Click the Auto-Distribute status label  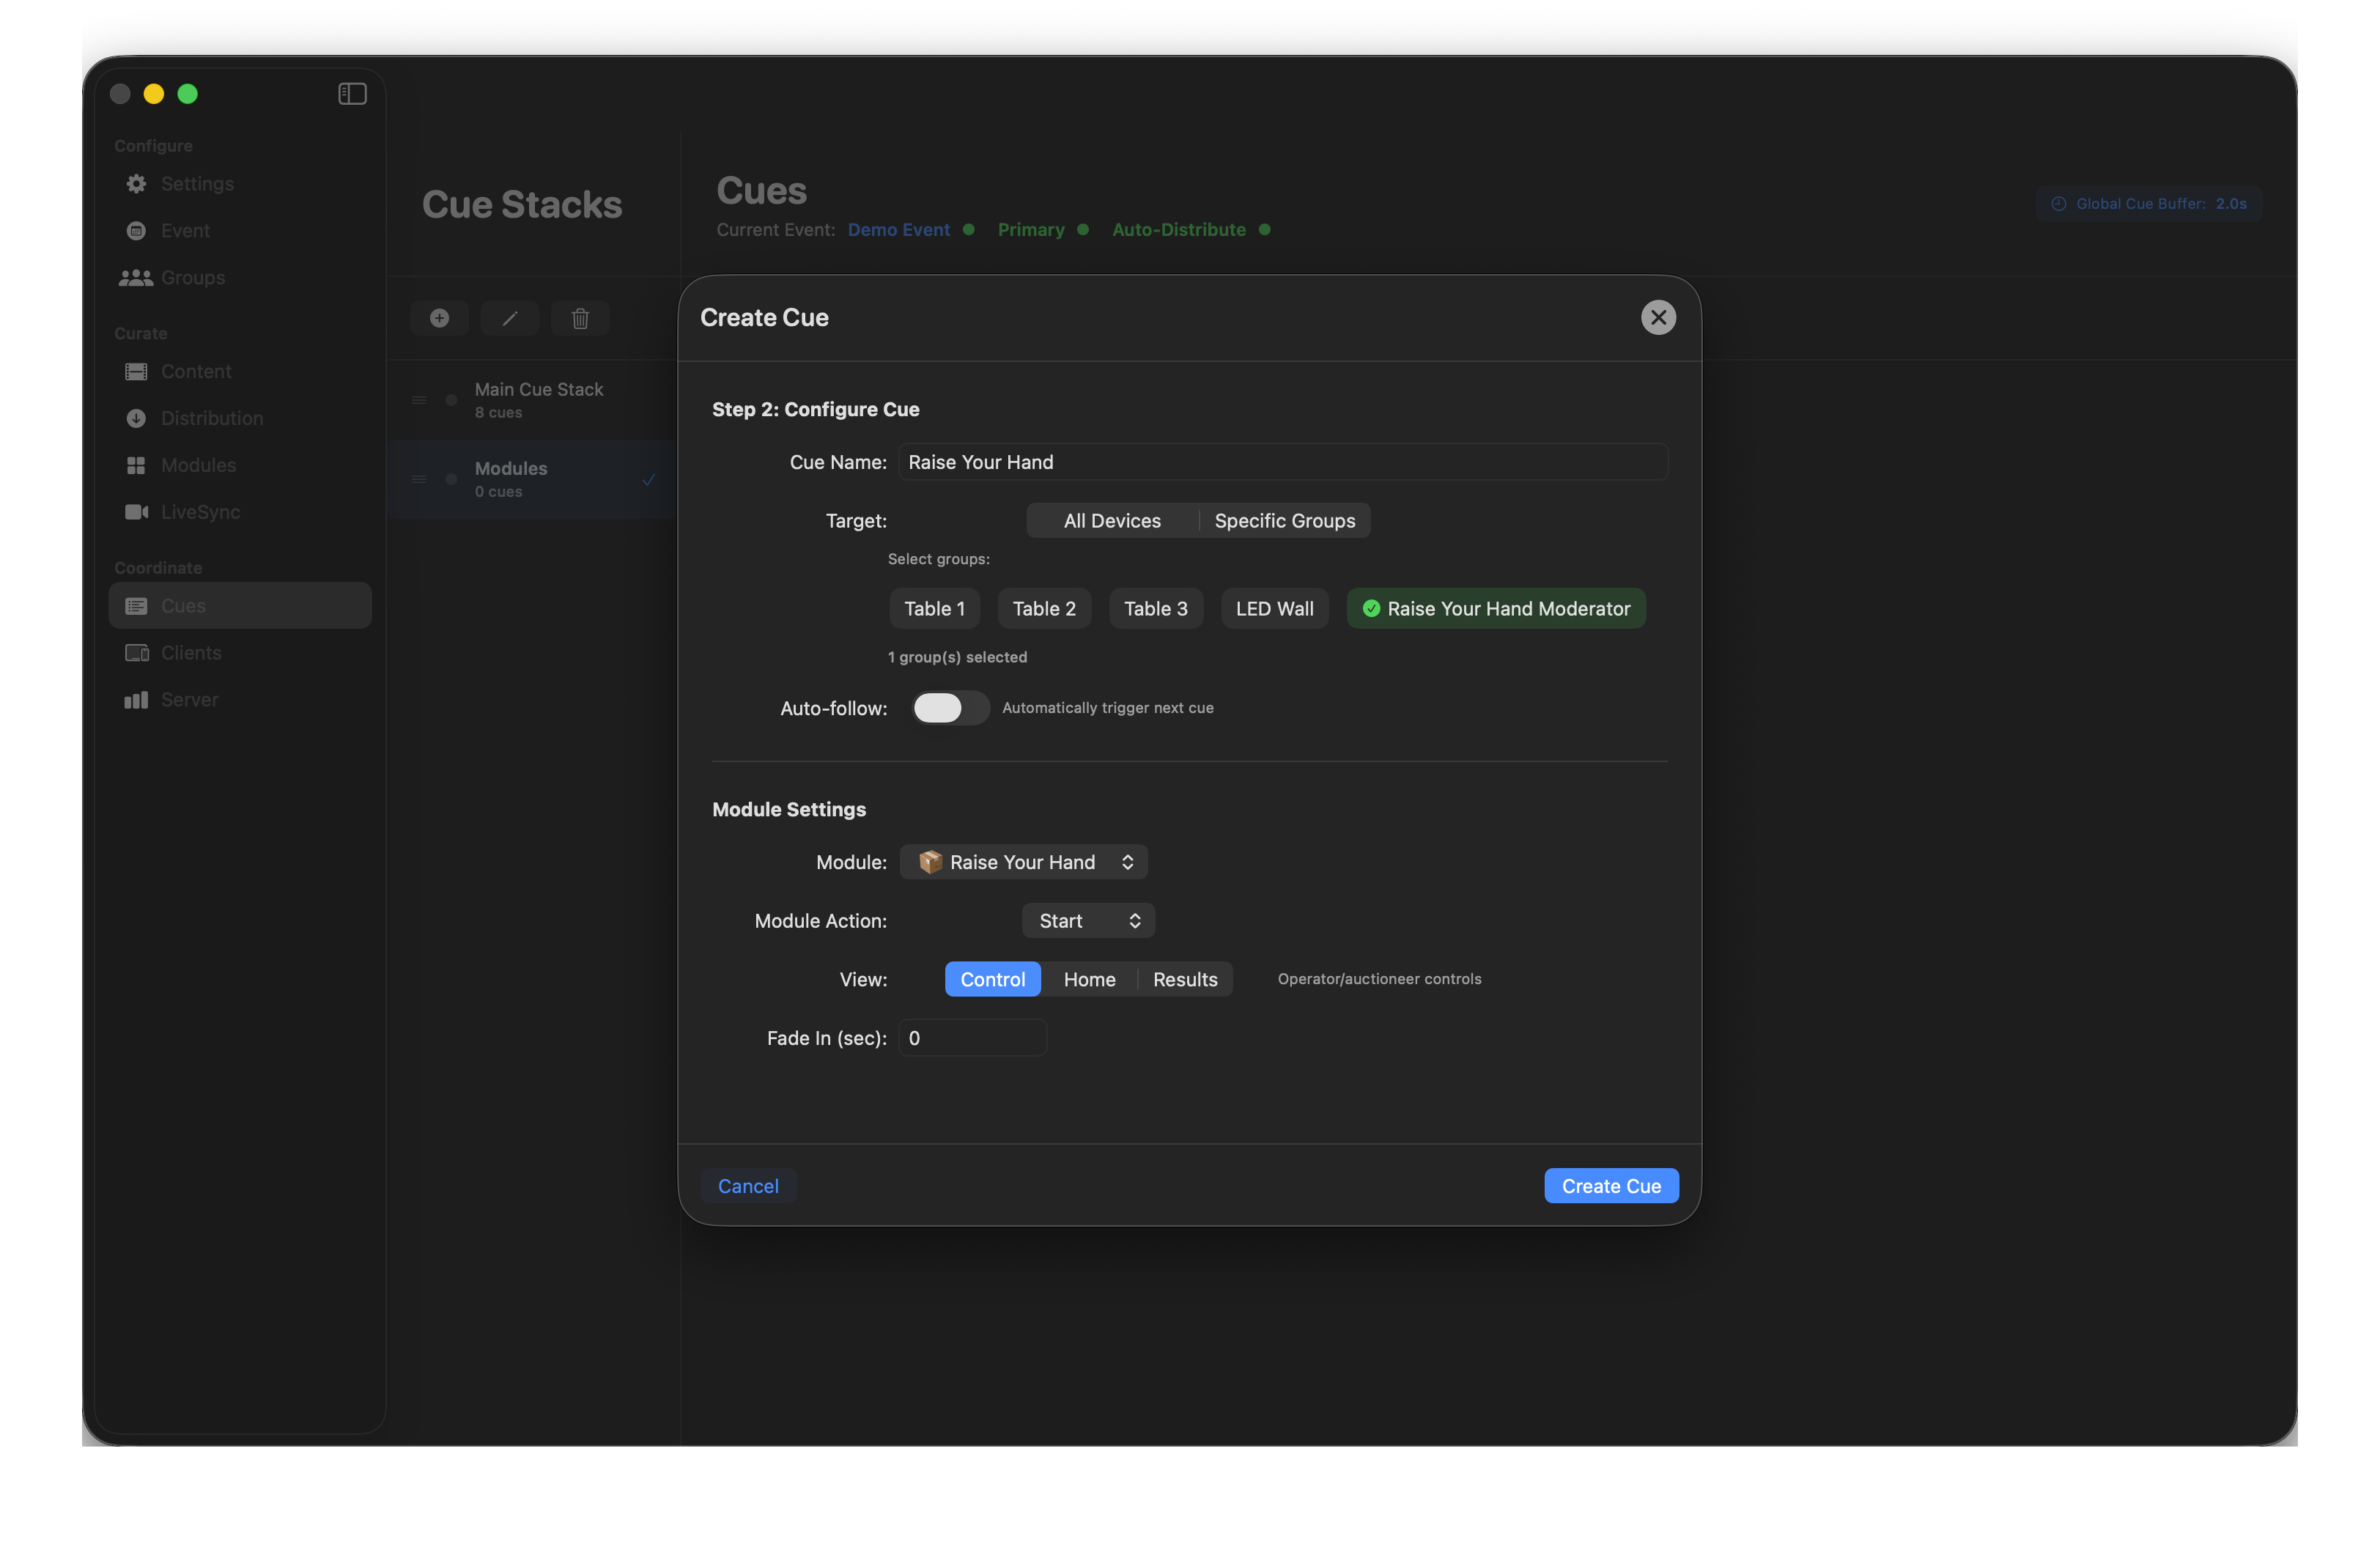click(1179, 230)
